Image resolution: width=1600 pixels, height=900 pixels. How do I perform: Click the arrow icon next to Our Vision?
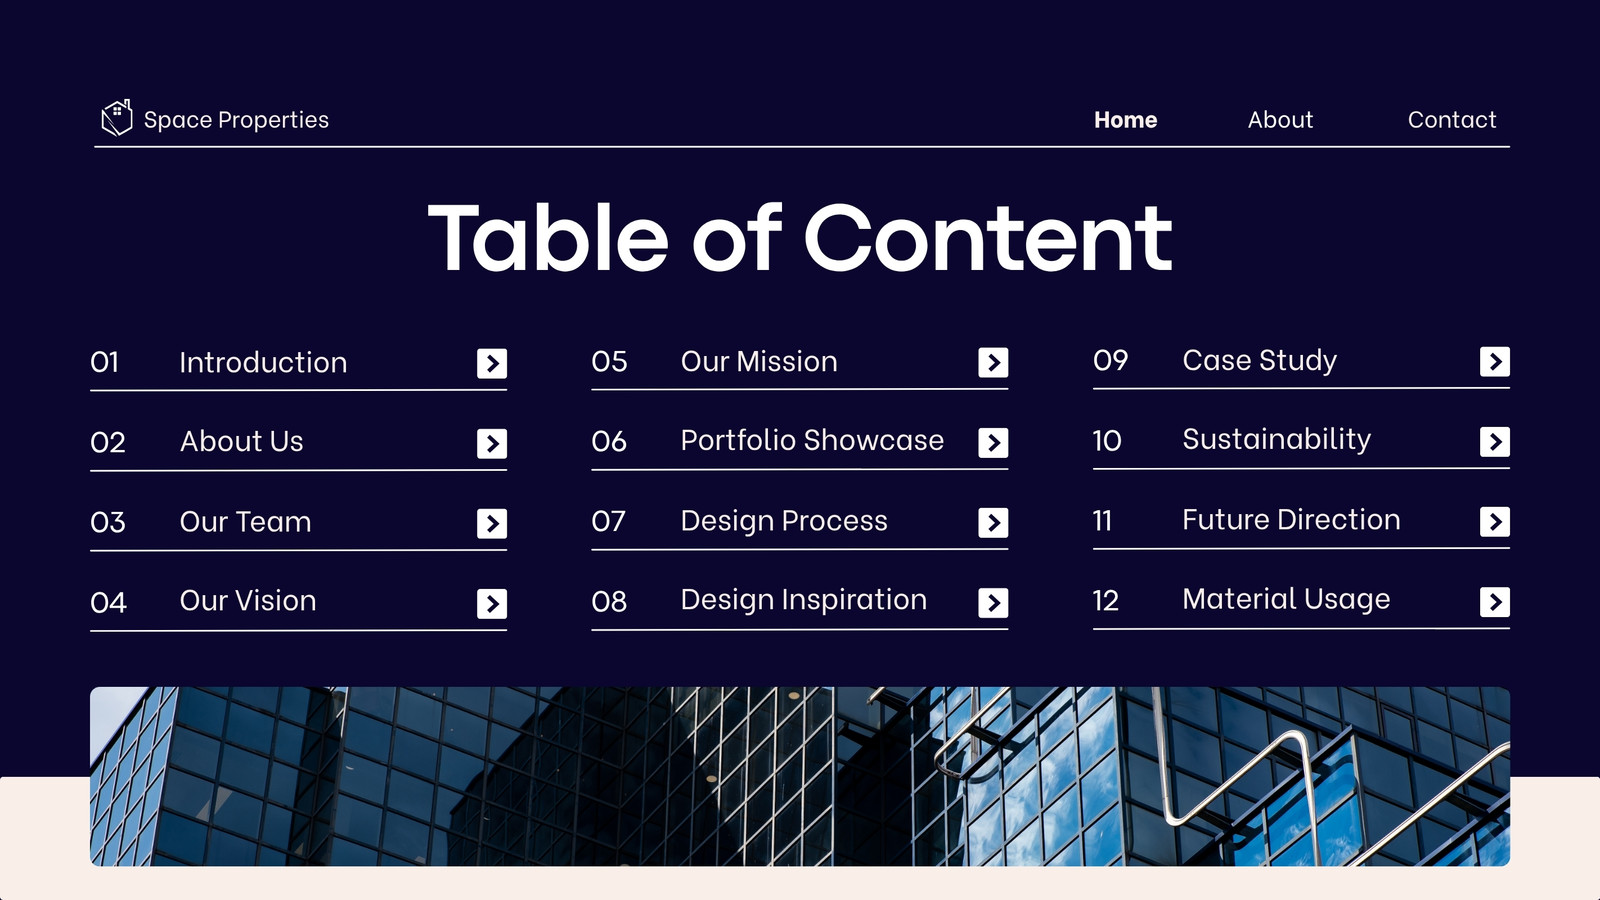click(x=492, y=603)
